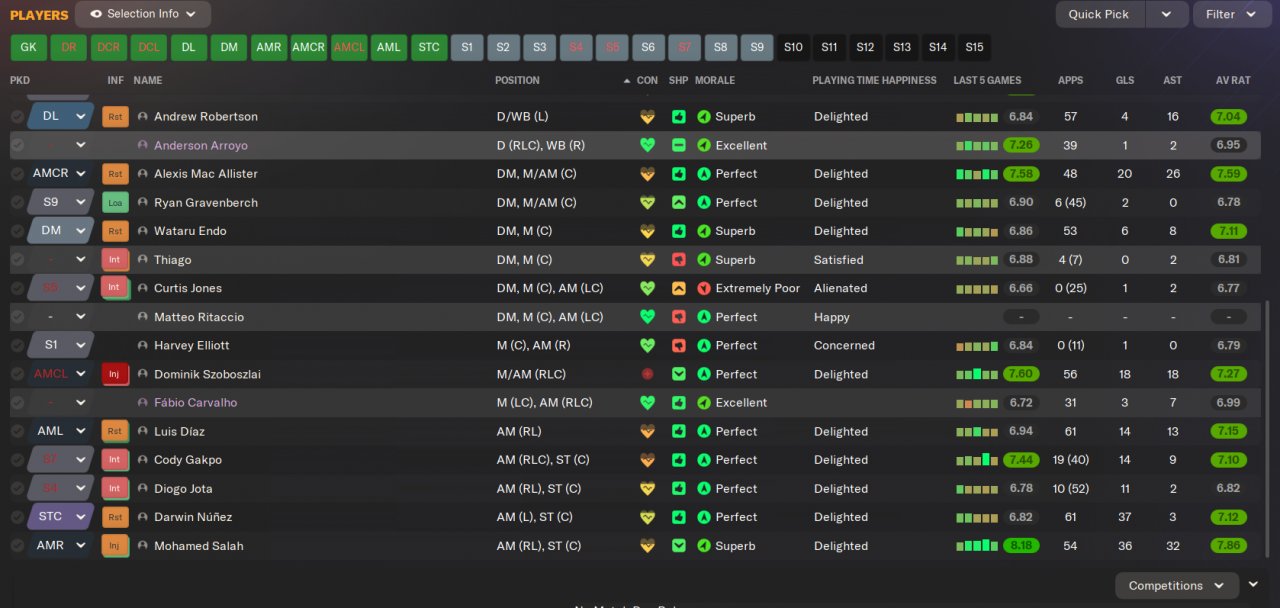Click Diogo Jota's Int badge
1280x608 pixels.
click(115, 489)
